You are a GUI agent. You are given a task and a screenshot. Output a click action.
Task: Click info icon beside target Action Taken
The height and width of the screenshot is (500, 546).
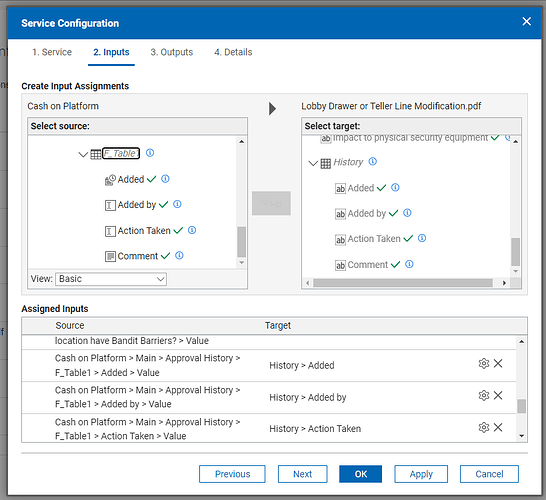422,238
